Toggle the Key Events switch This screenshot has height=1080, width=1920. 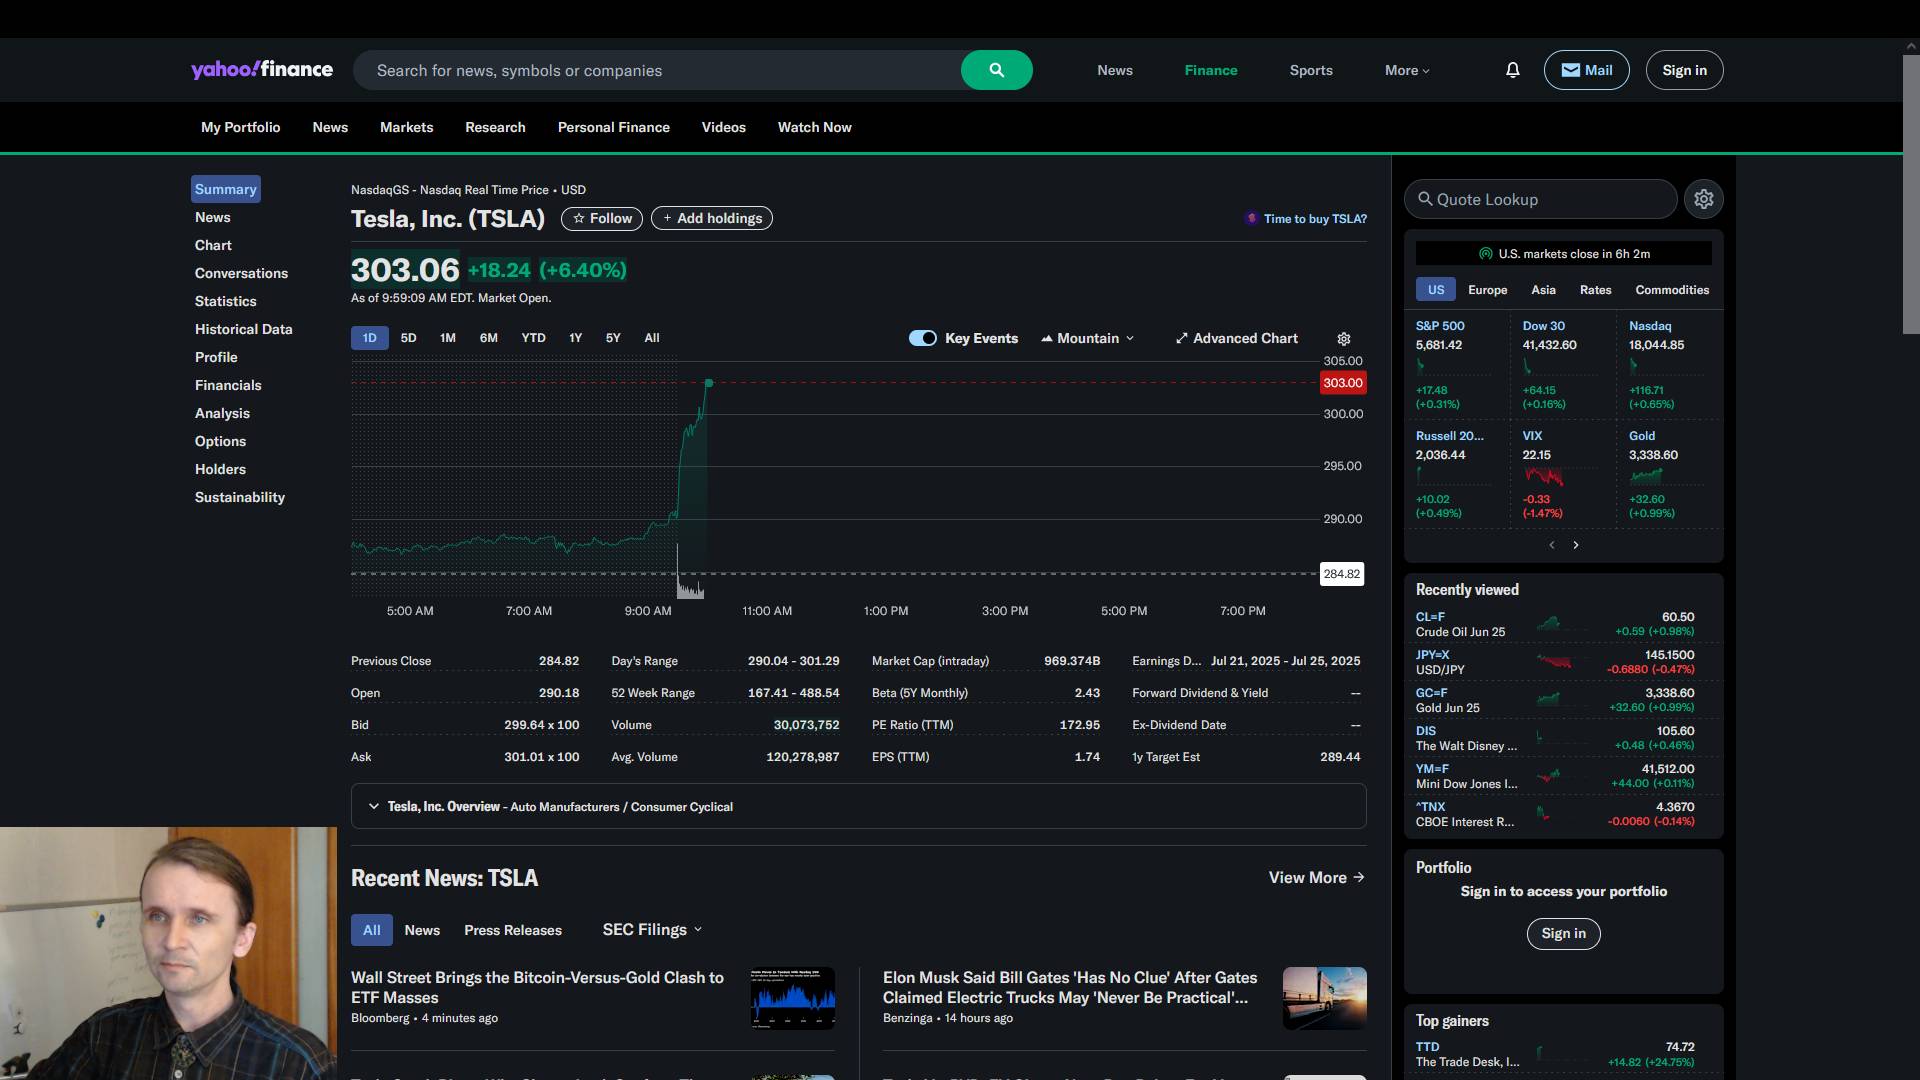click(922, 338)
